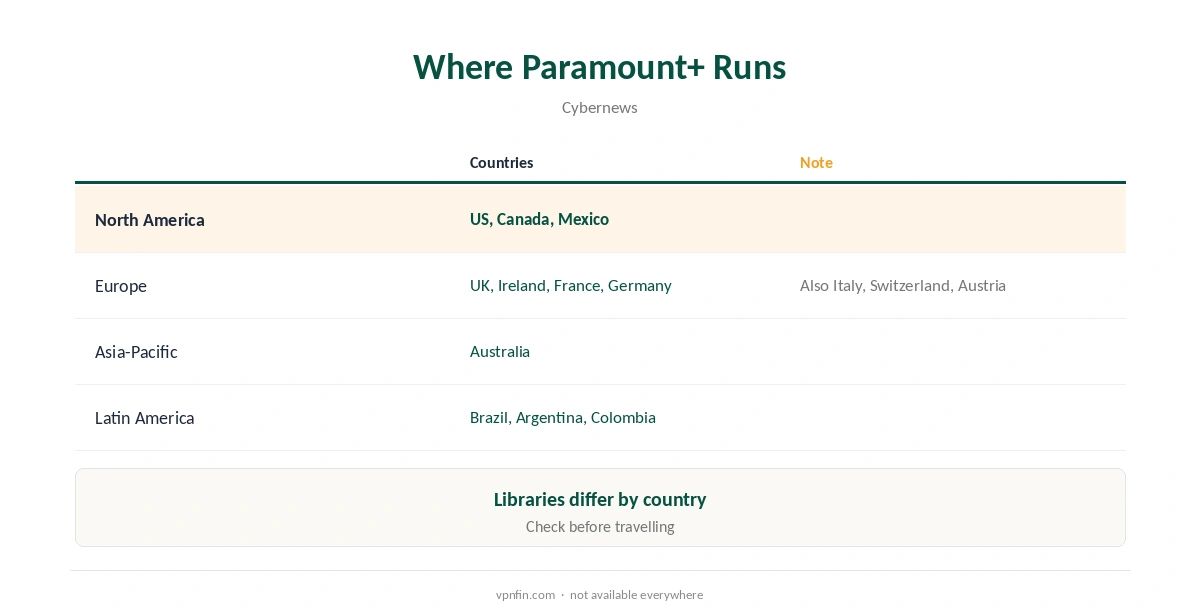Image resolution: width=1200 pixels, height=614 pixels.
Task: Select the Countries column header
Action: (x=501, y=163)
